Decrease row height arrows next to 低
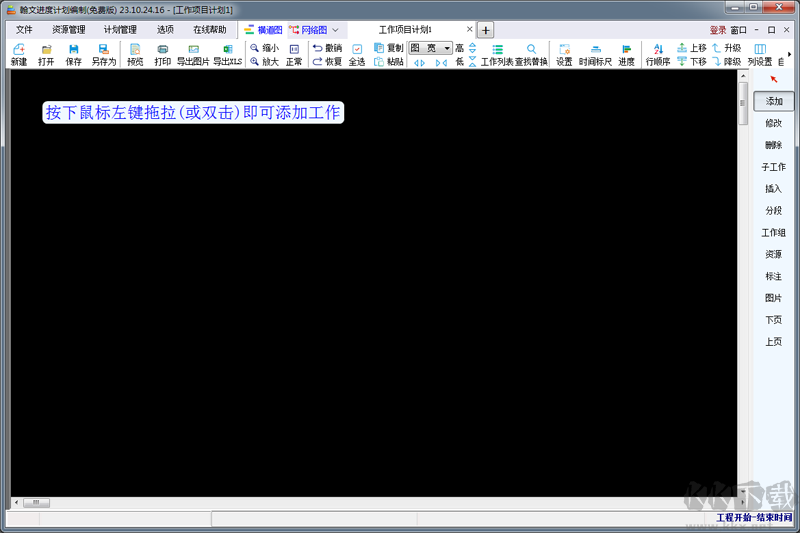This screenshot has width=800, height=533. [472, 62]
